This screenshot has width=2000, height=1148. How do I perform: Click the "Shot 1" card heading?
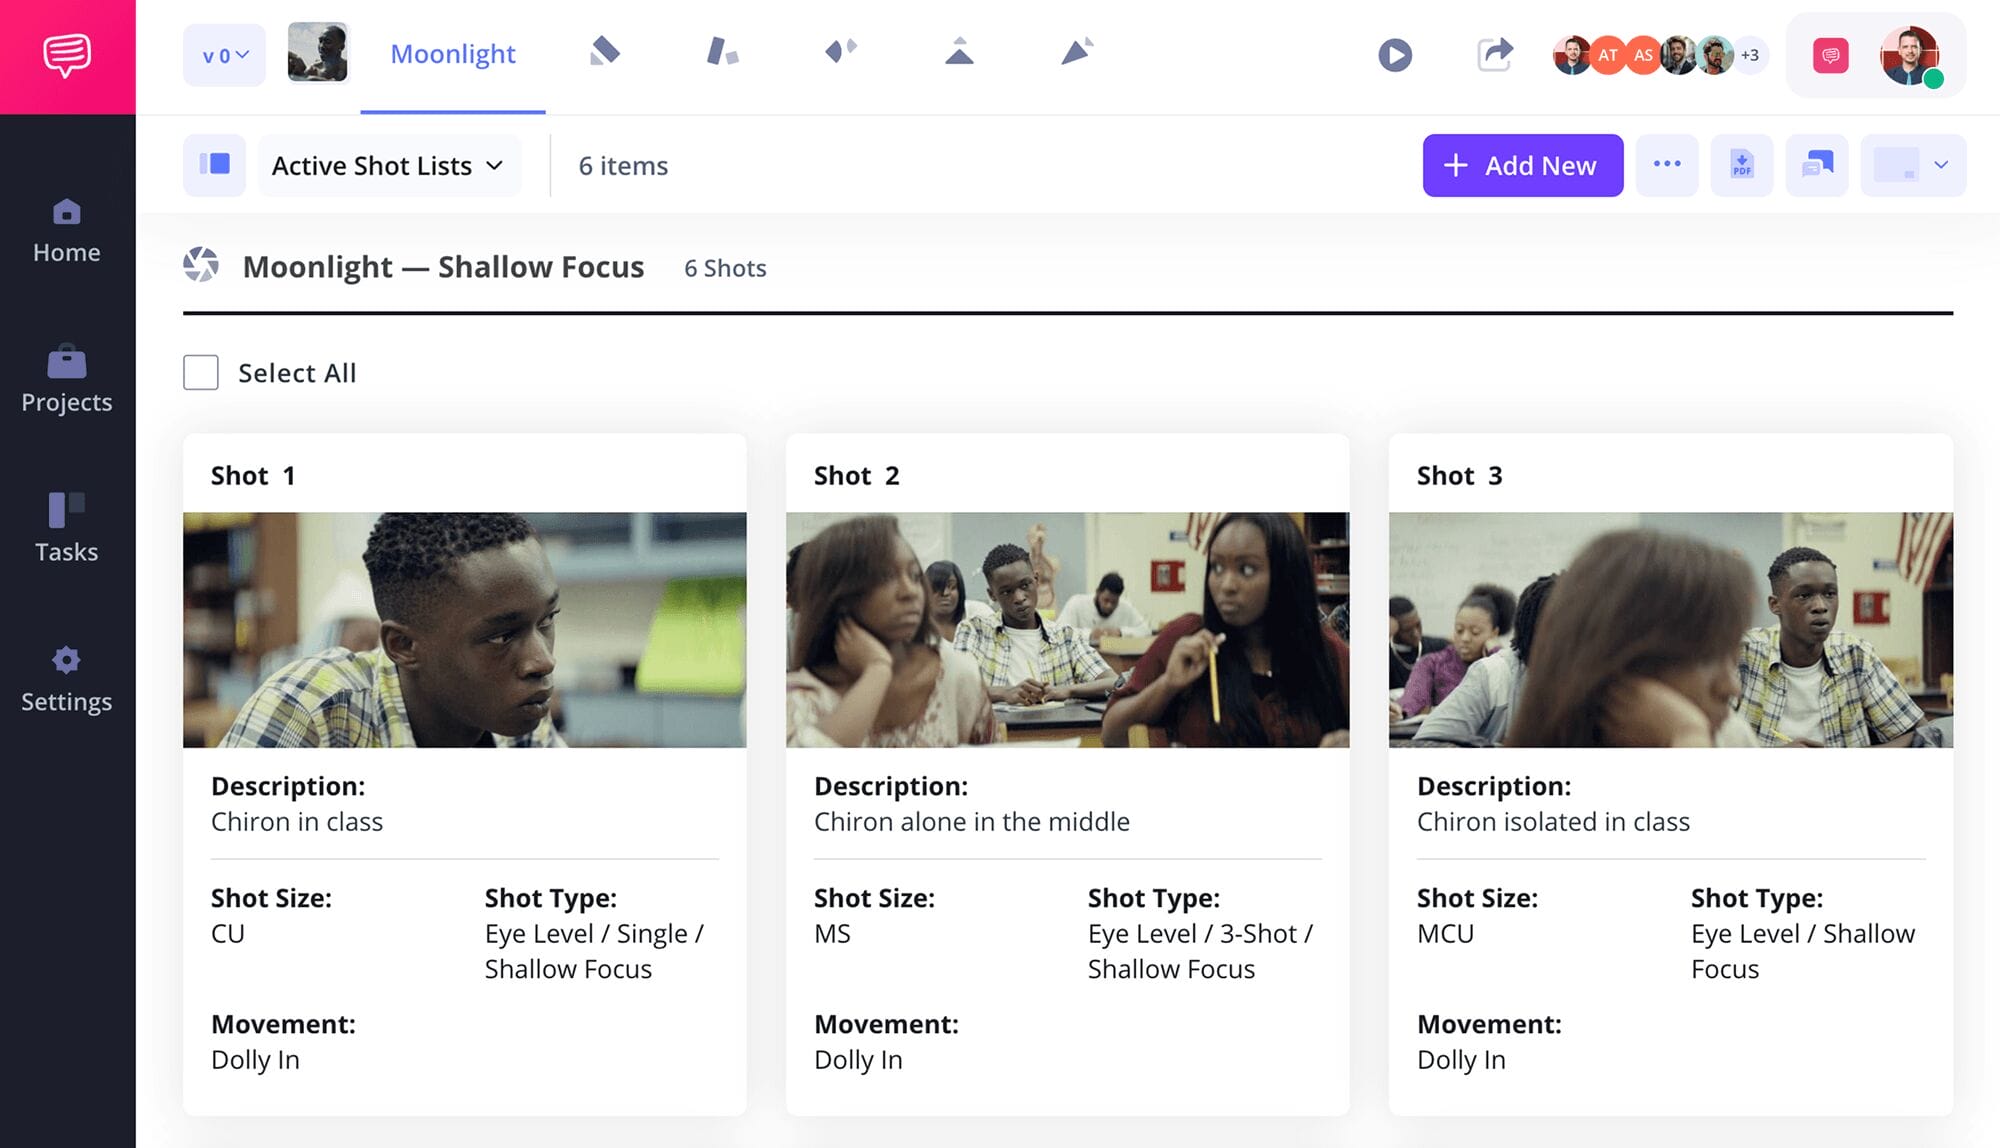pos(253,476)
